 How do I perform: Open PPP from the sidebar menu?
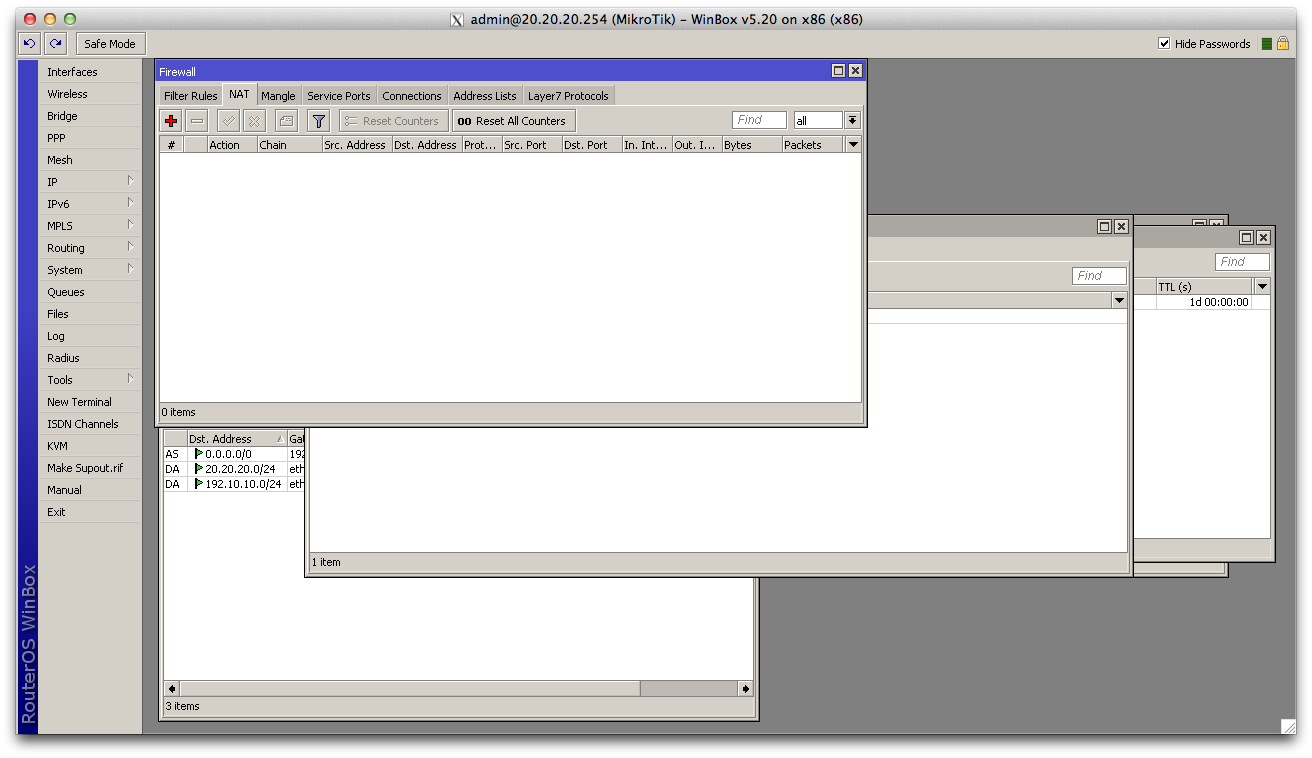pos(90,138)
